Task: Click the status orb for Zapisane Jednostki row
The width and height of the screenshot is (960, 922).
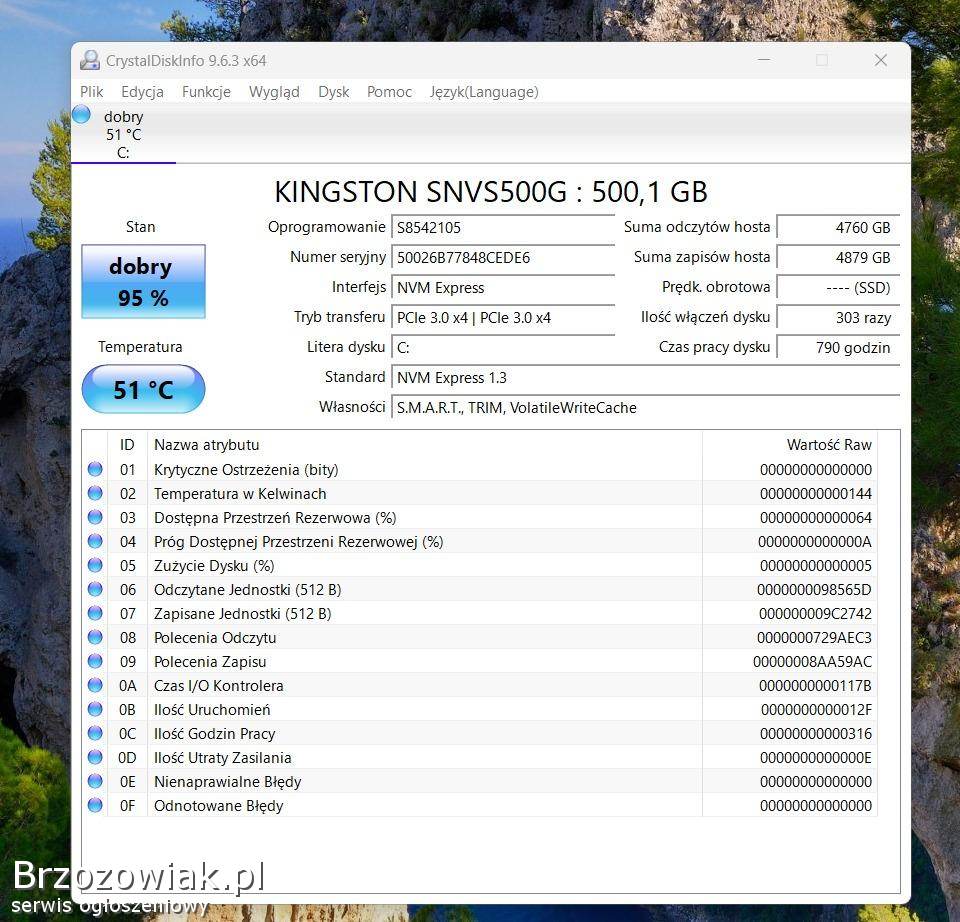Action: pos(95,613)
